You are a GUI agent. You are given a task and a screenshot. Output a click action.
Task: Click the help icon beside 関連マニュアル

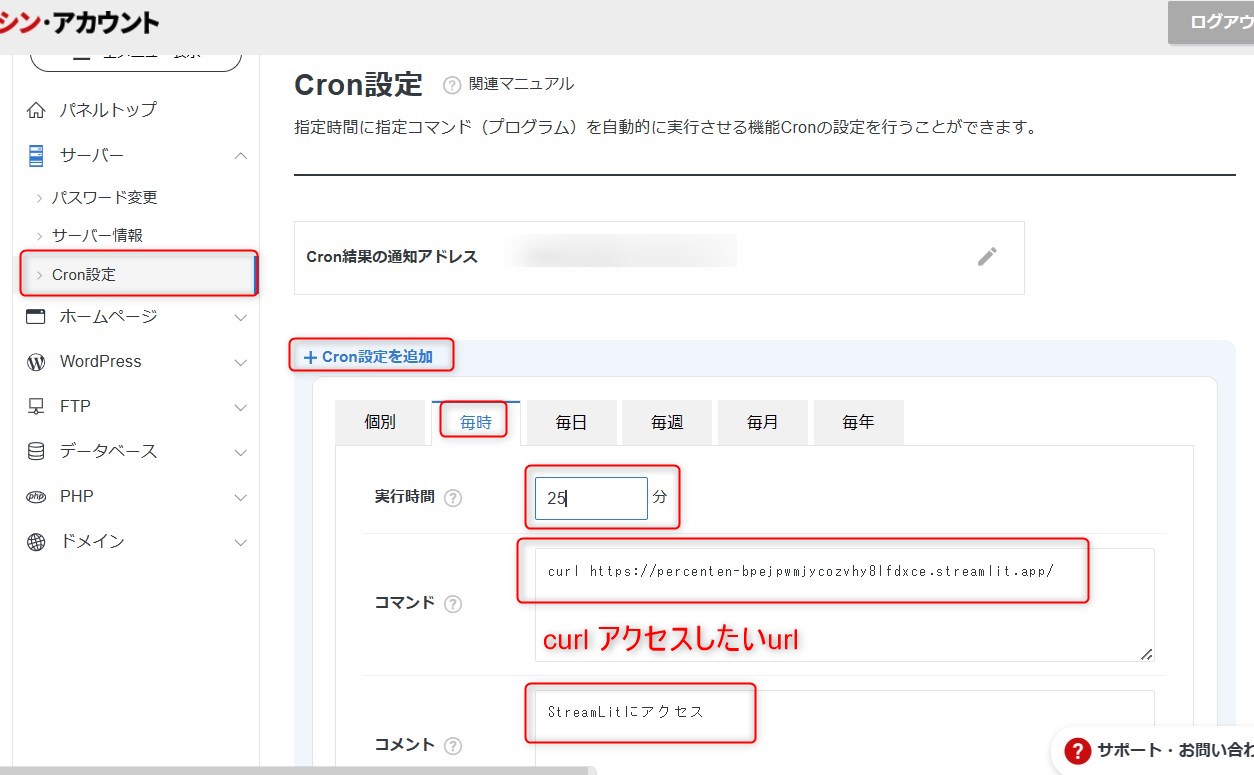click(x=452, y=85)
